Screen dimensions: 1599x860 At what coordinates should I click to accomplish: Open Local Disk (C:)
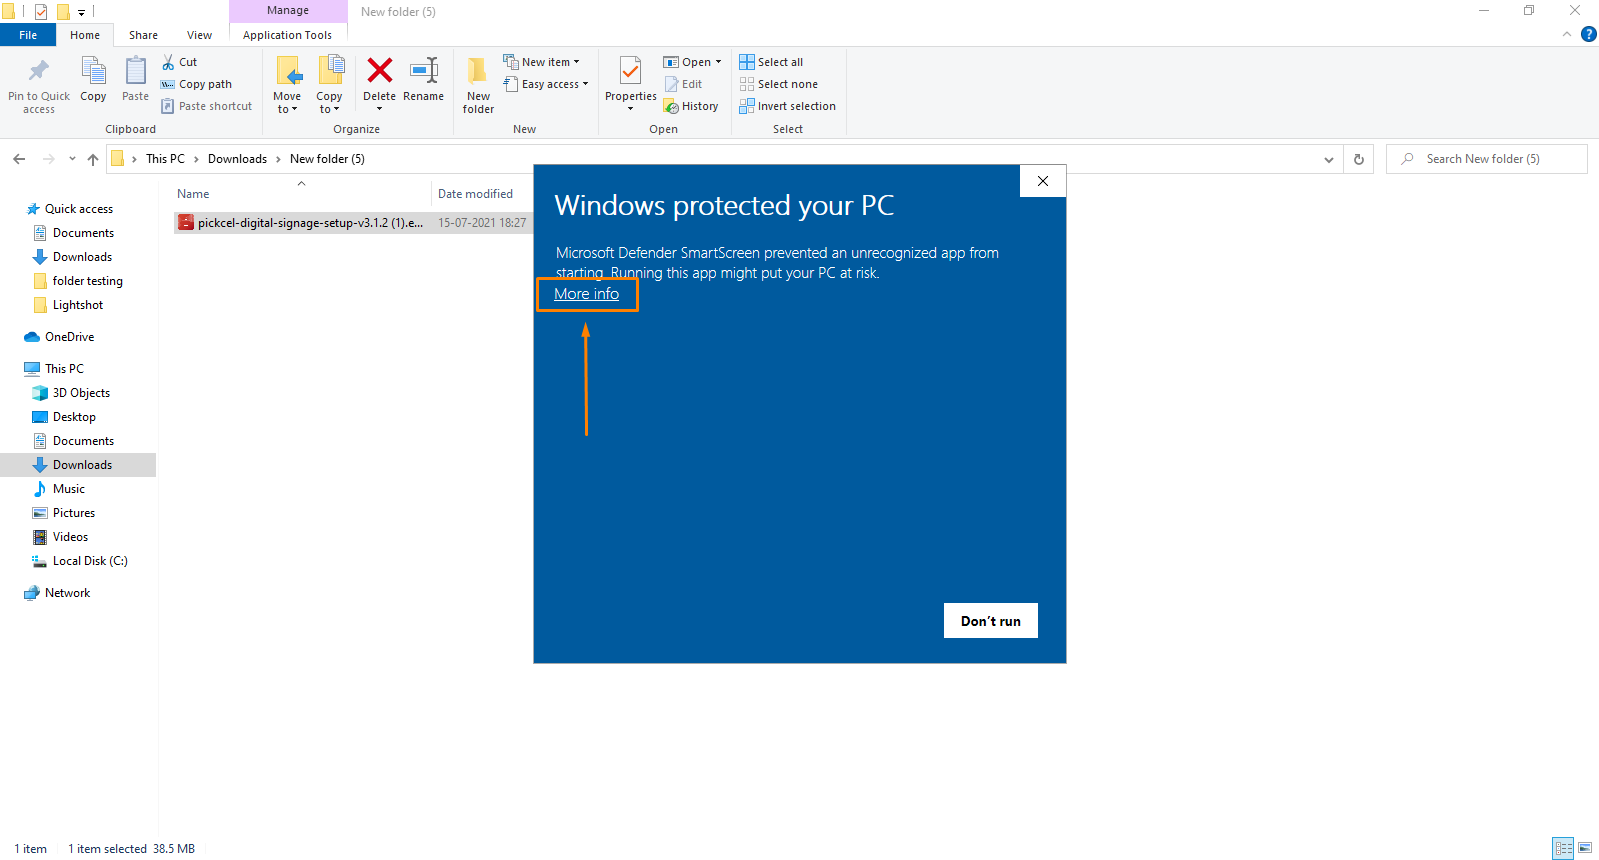click(89, 561)
